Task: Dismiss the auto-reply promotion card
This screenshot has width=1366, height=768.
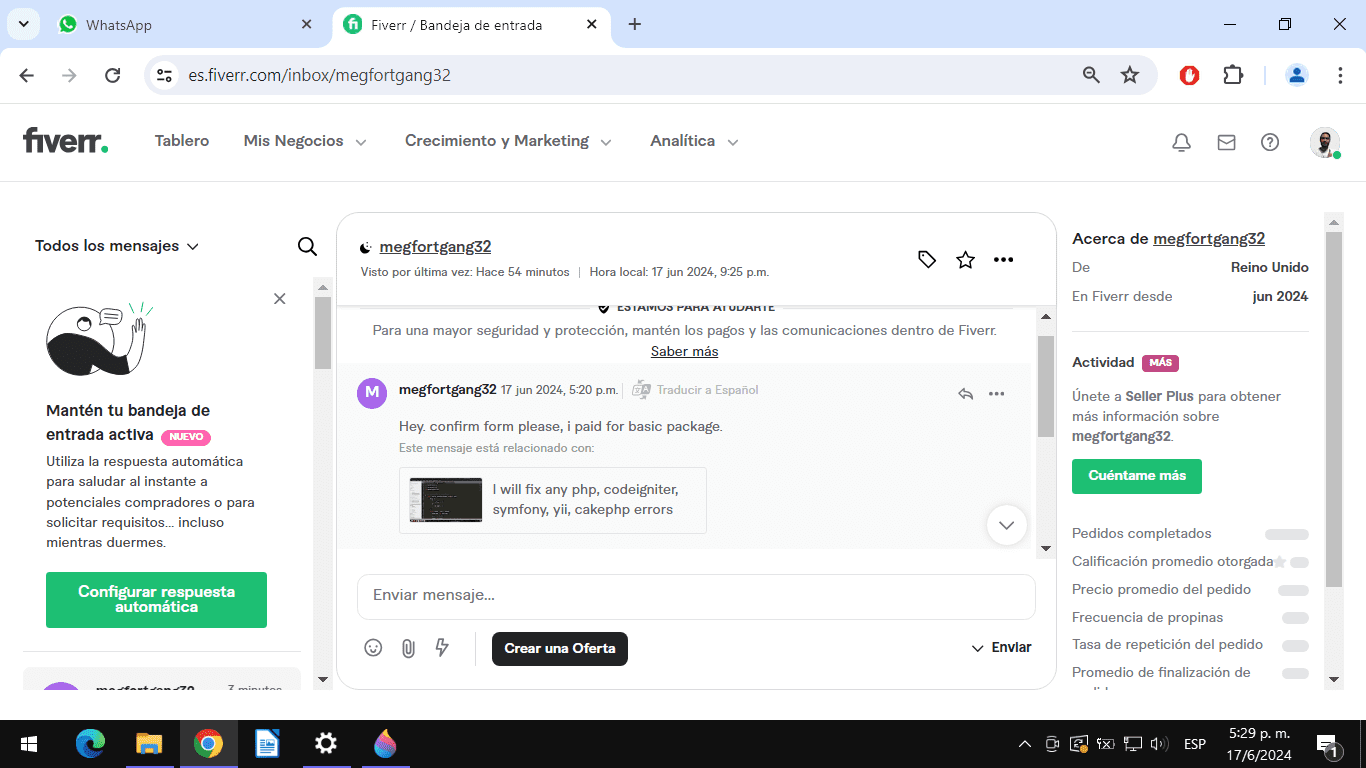Action: coord(280,299)
